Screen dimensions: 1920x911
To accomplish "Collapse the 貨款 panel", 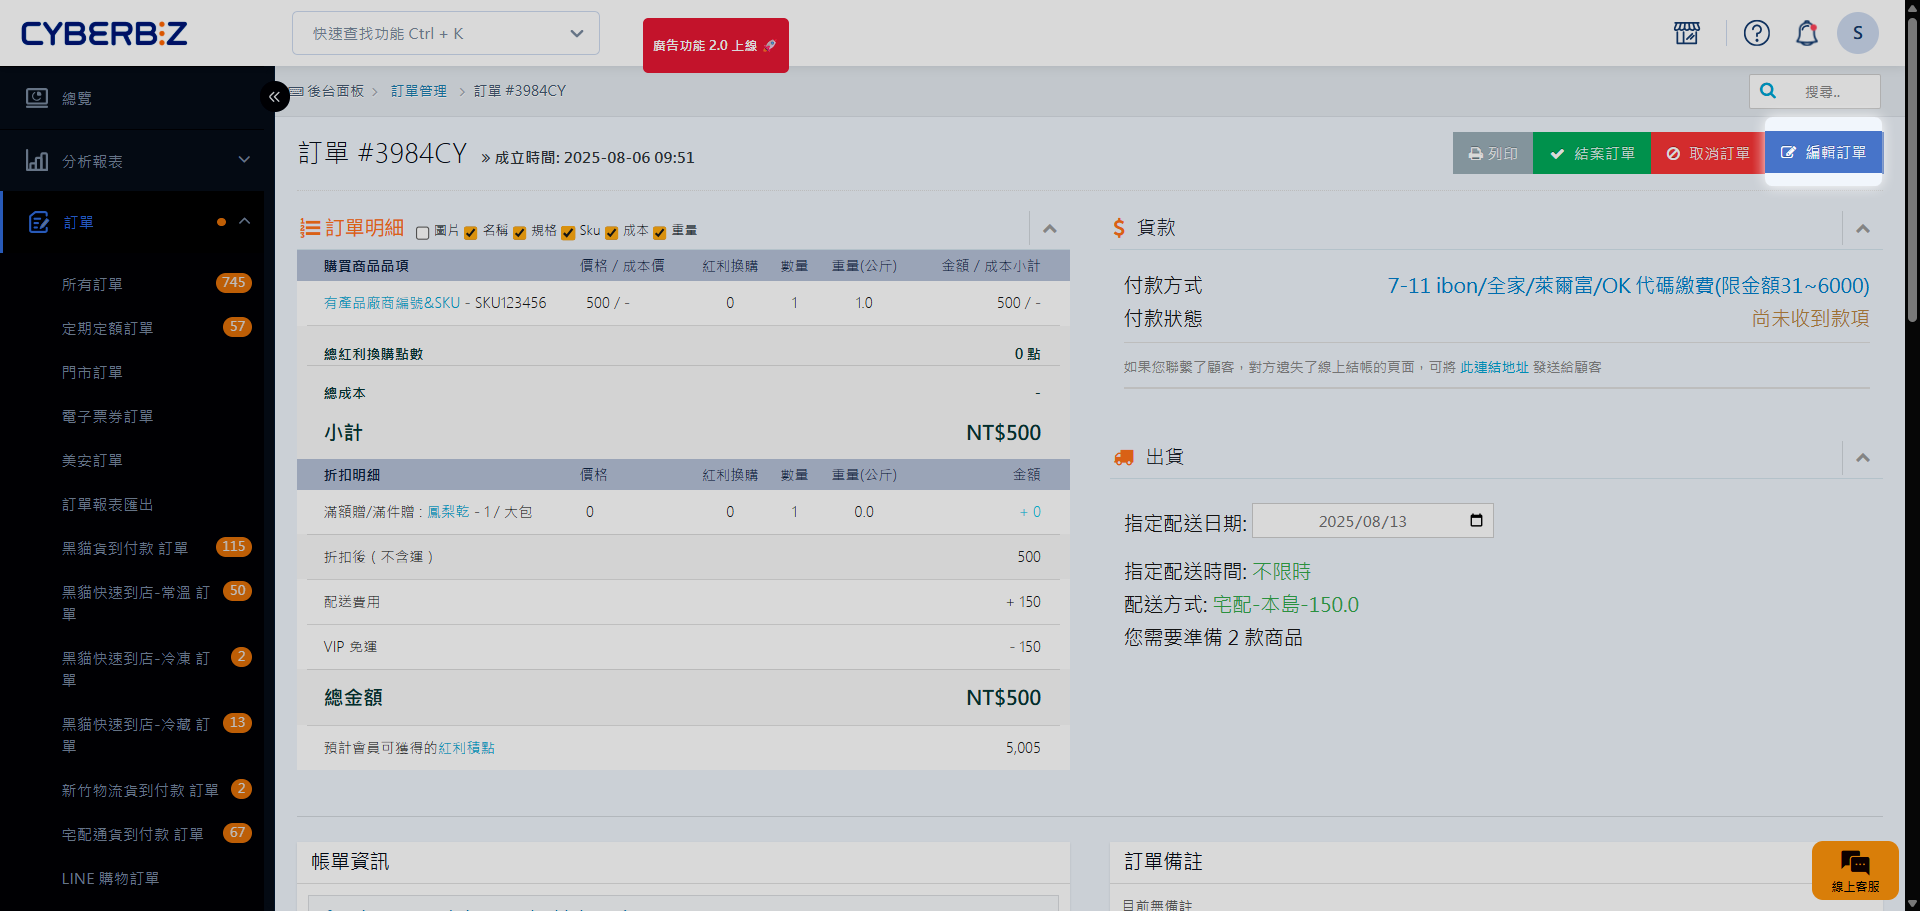I will [x=1863, y=229].
